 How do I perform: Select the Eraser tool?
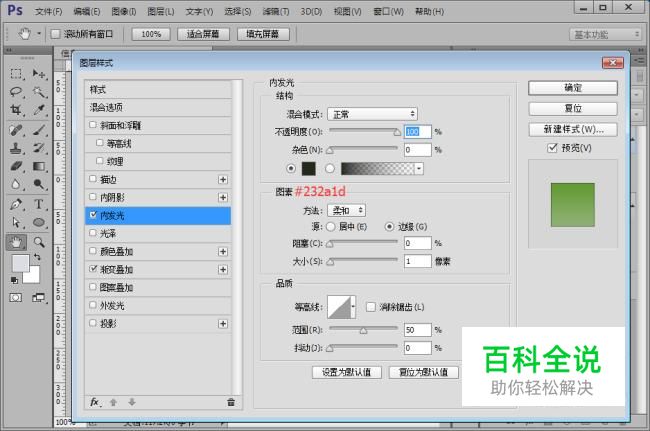16,166
